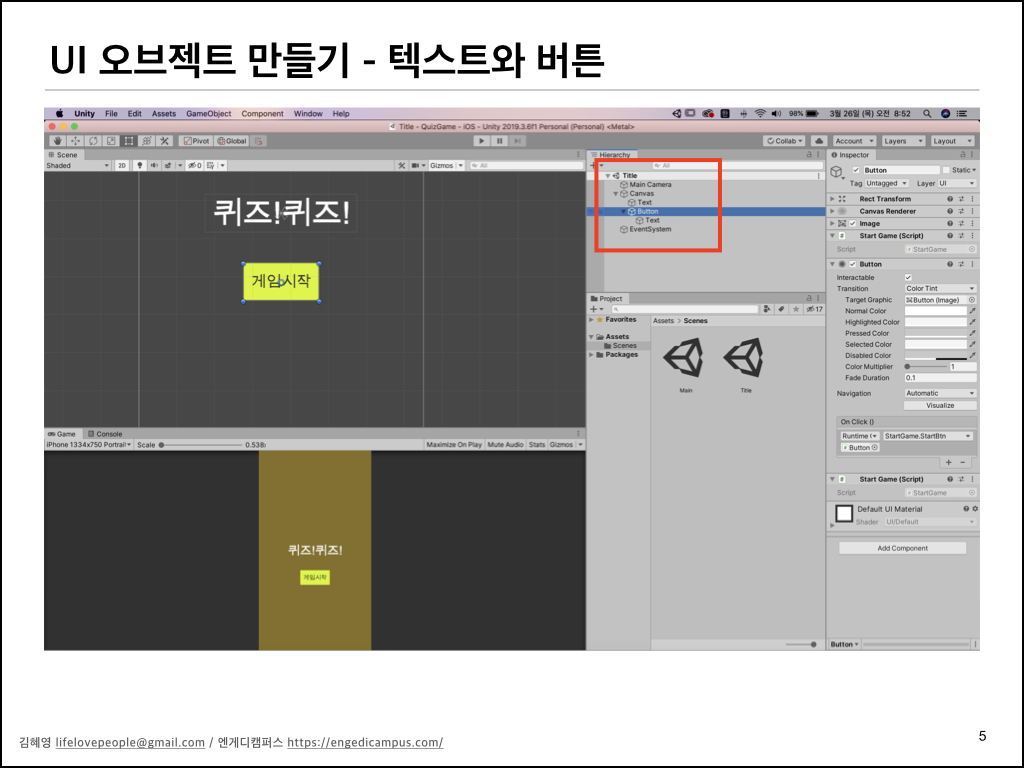Open the Layers dropdown in toolbar
This screenshot has height=768, width=1024.
903,140
